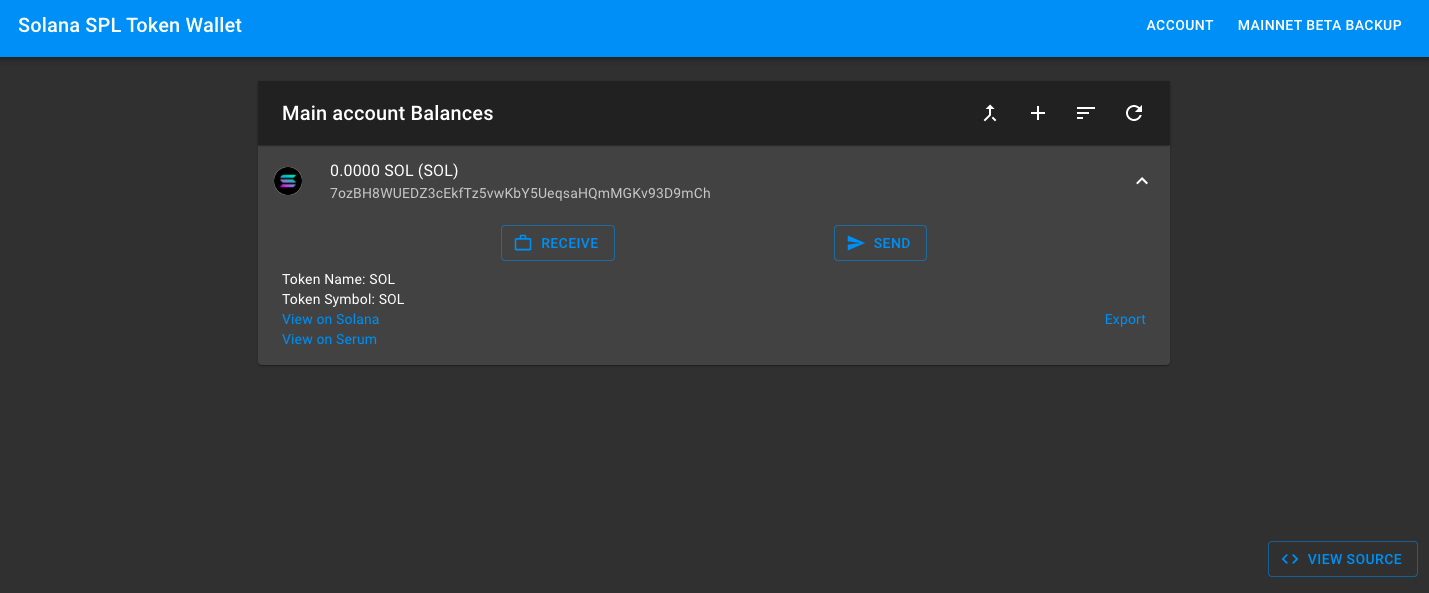
Task: Click the Solana SPL Token Wallet title
Action: 130,25
